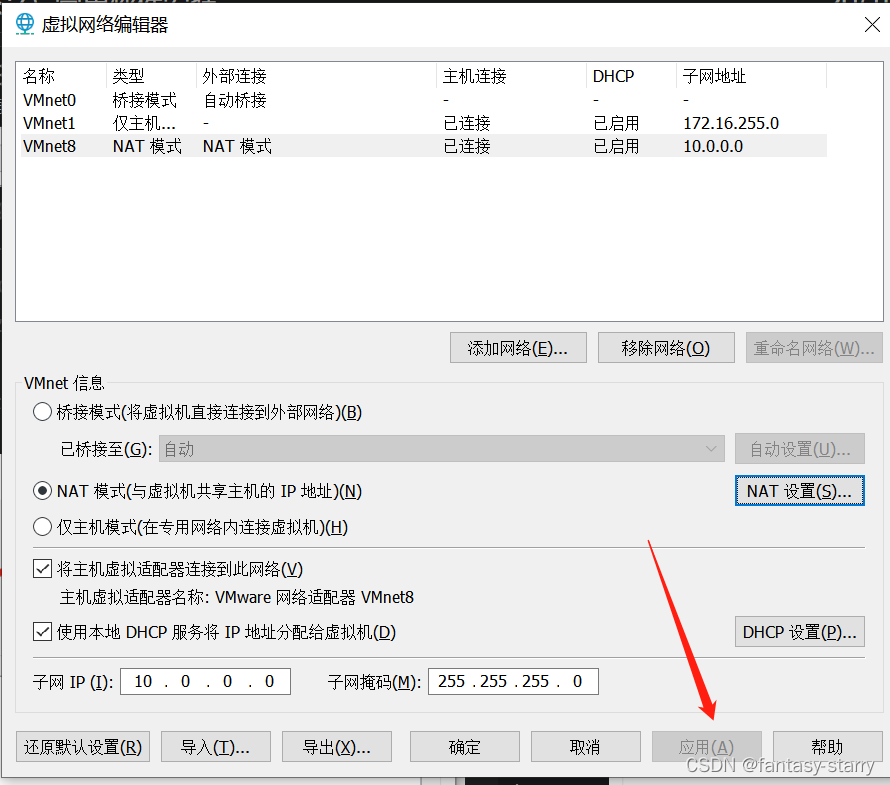The image size is (890, 785).
Task: Click 导出(X)... button
Action: tap(337, 747)
